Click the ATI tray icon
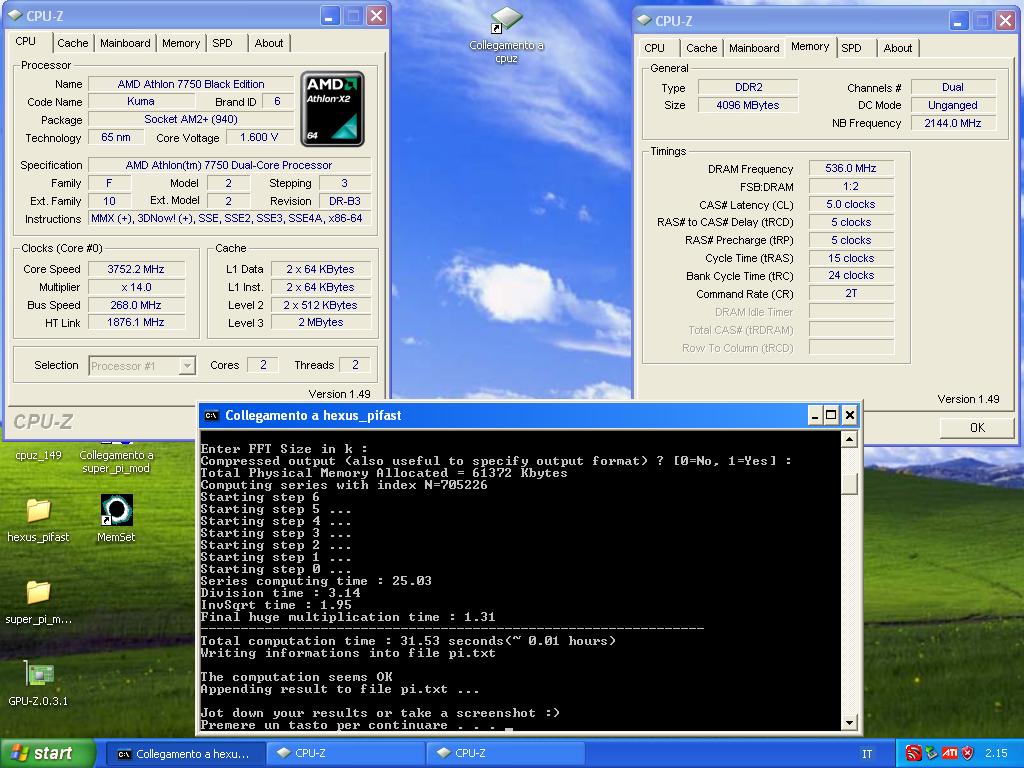This screenshot has width=1024, height=768. 950,753
